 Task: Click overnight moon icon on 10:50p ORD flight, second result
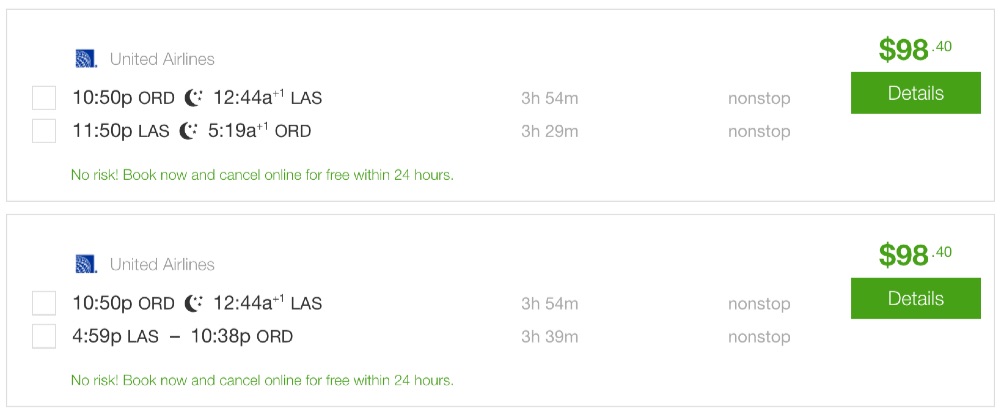point(194,303)
